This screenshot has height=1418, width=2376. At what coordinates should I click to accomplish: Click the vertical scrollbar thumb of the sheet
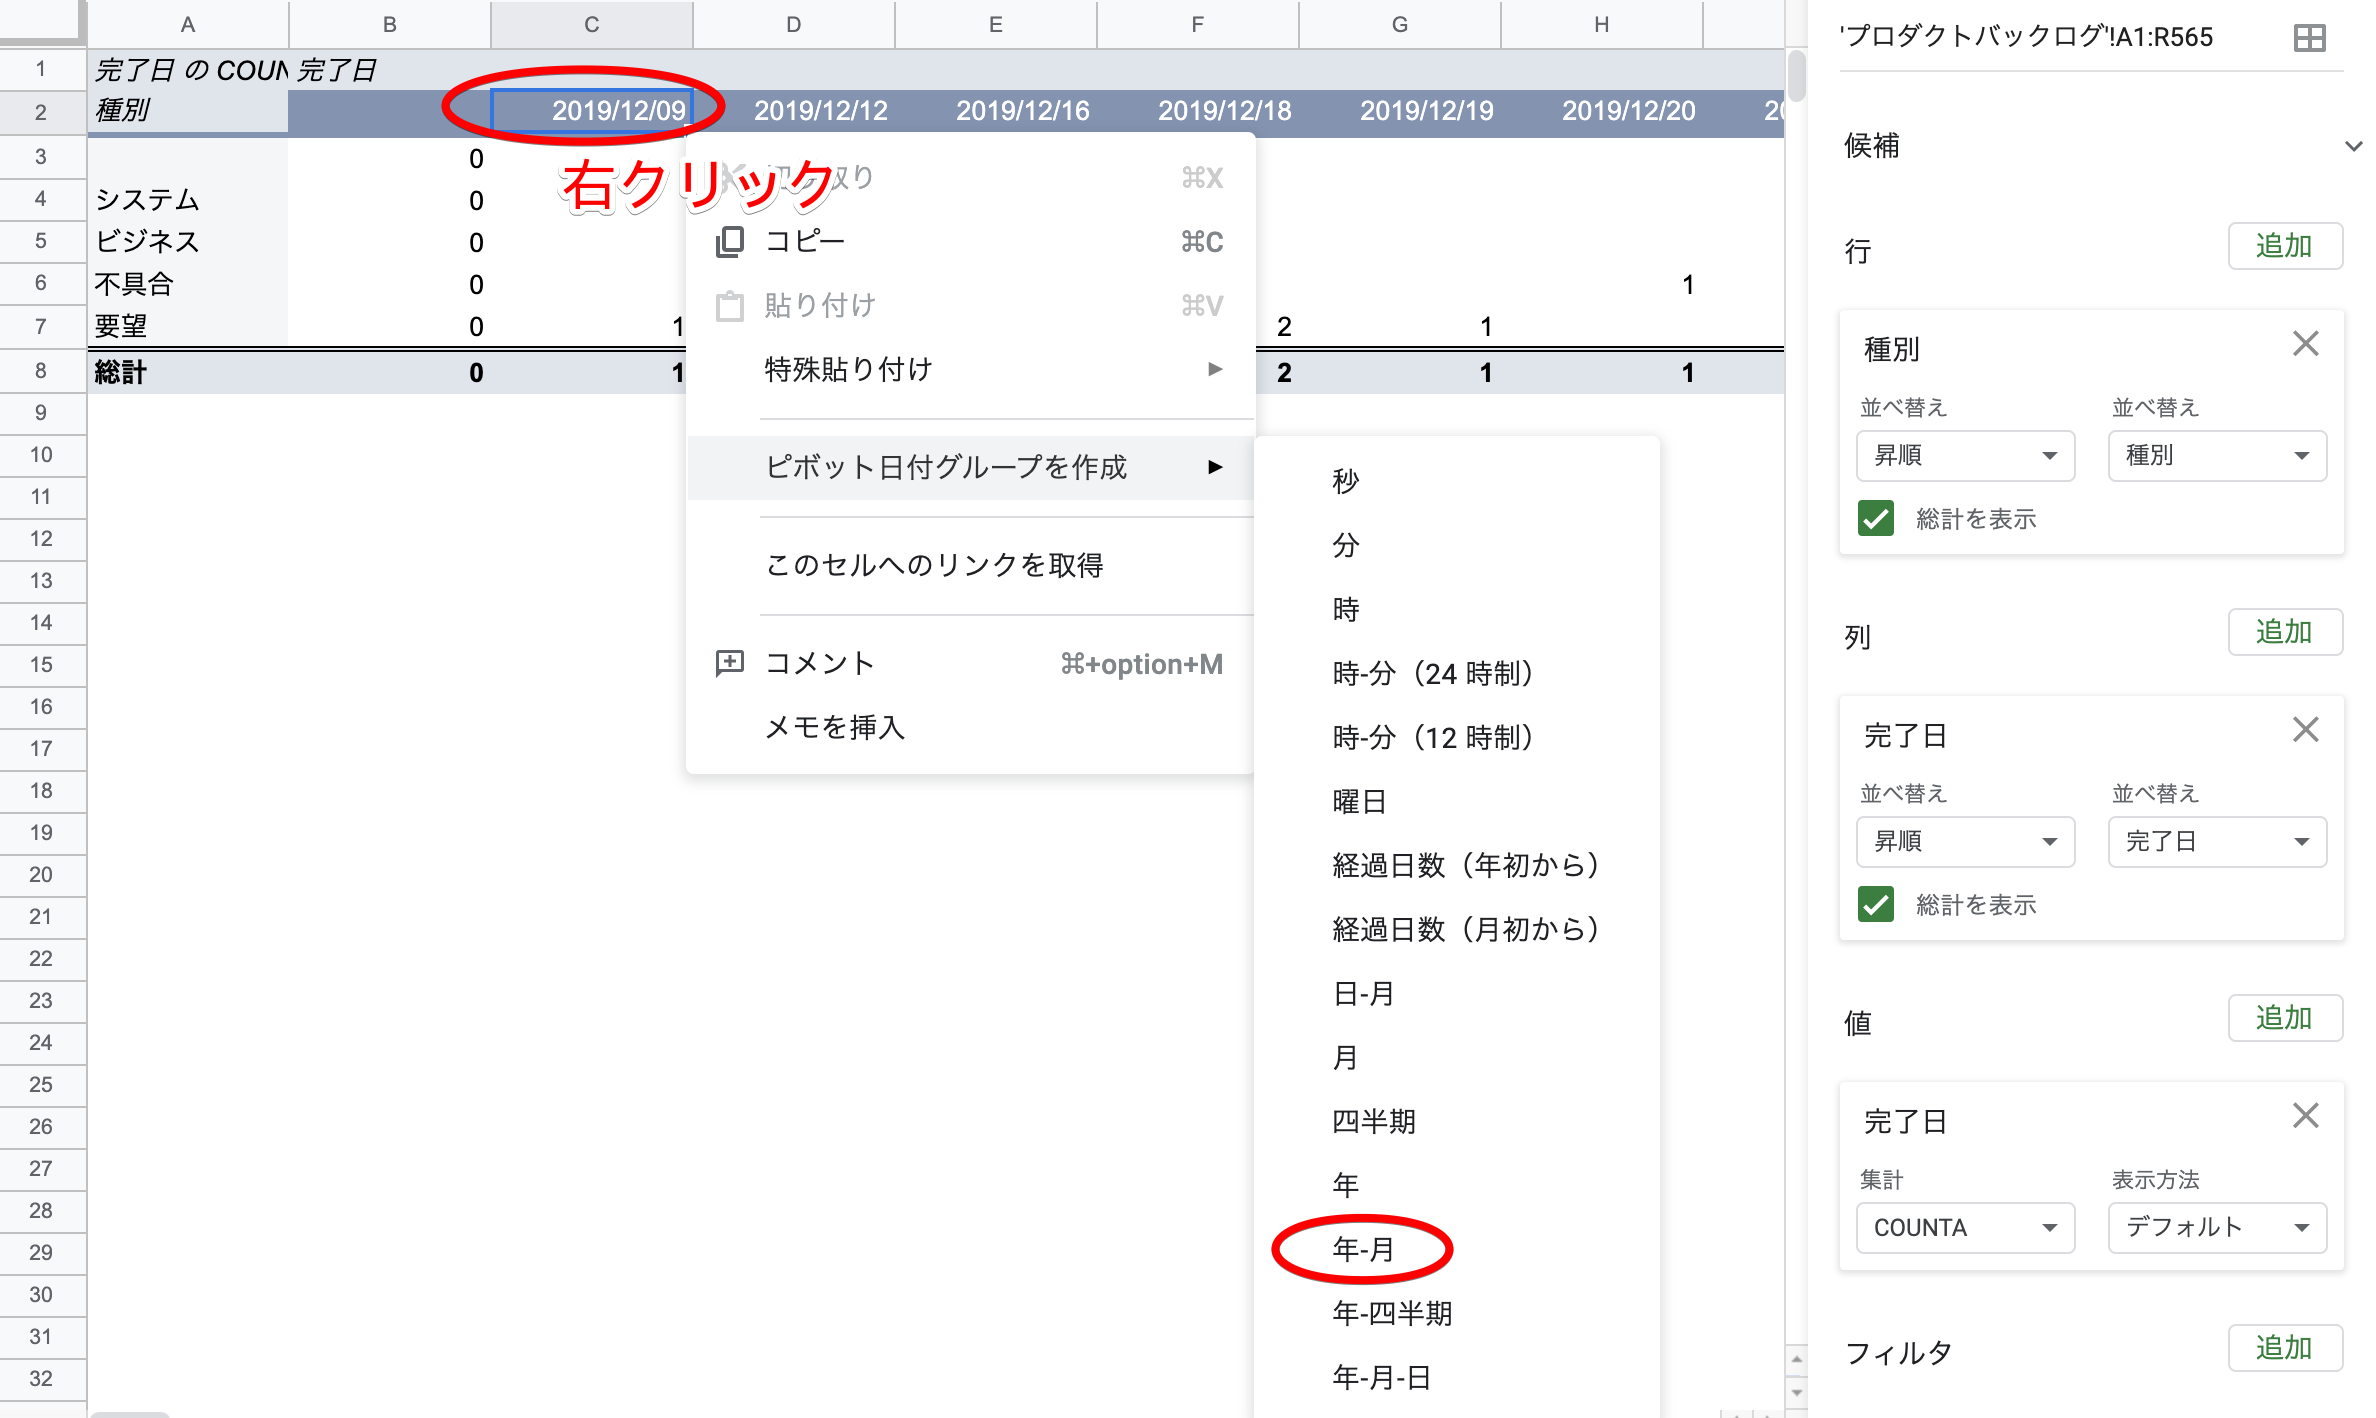[1796, 75]
